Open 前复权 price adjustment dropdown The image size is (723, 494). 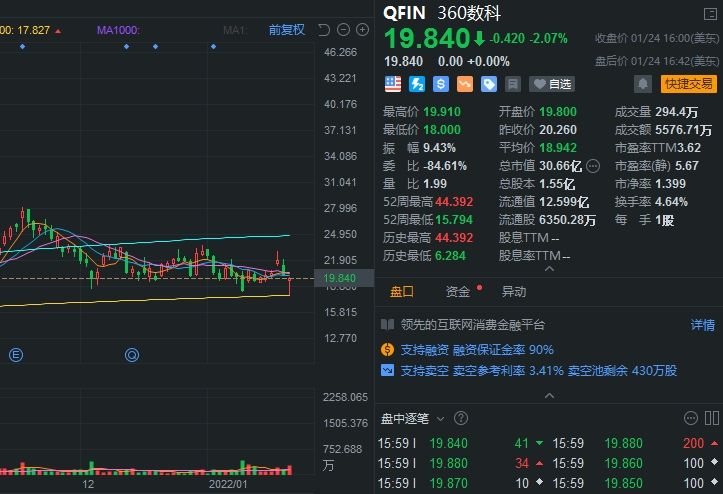point(286,30)
